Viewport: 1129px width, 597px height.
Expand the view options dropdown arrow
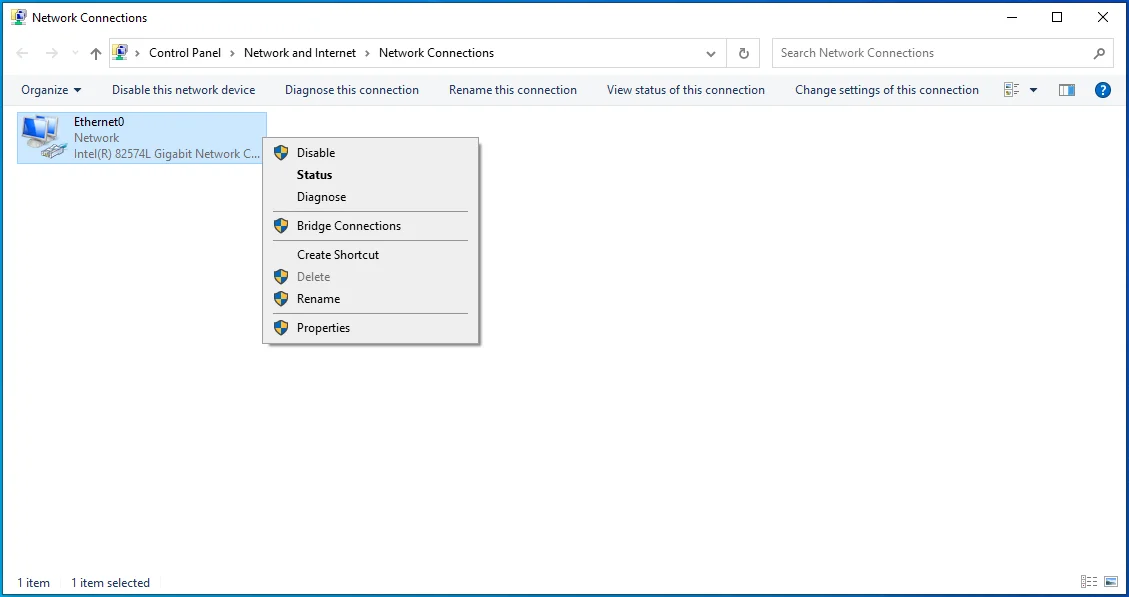1034,90
